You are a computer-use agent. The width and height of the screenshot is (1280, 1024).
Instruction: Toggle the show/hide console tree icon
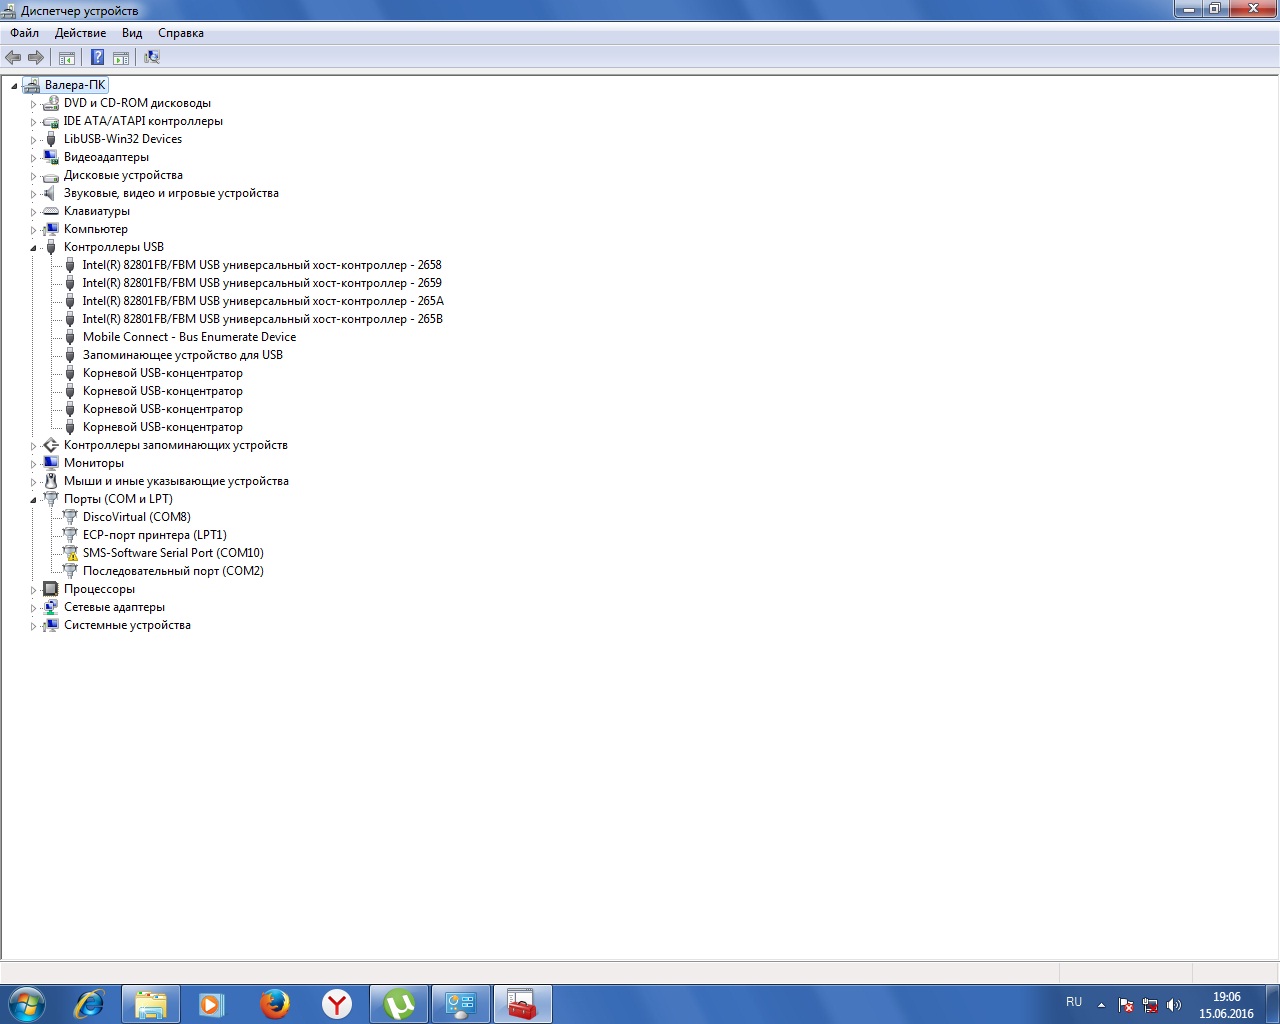67,57
